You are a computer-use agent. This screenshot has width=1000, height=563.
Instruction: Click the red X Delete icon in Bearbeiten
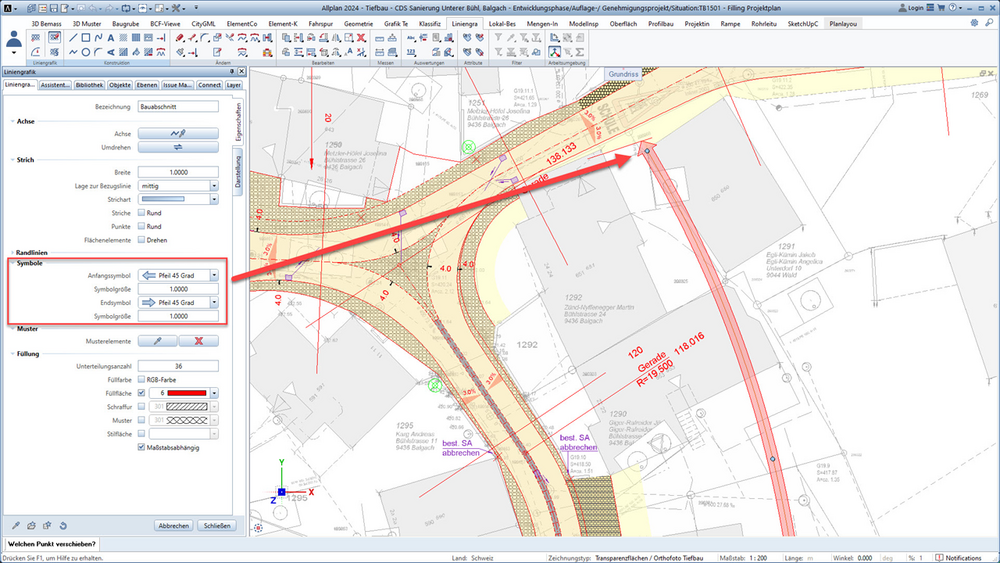pyautogui.click(x=361, y=38)
